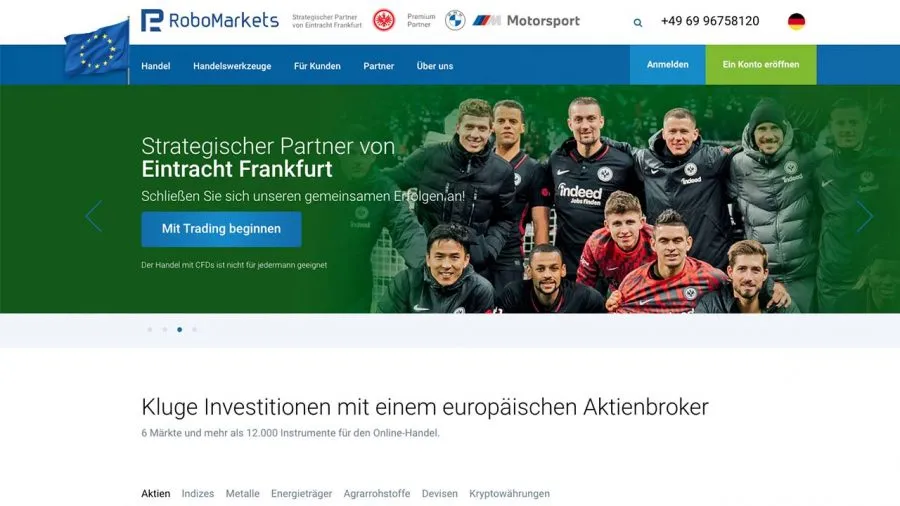900x506 pixels.
Task: Switch to the Kryptowährungen tab
Action: tap(509, 493)
